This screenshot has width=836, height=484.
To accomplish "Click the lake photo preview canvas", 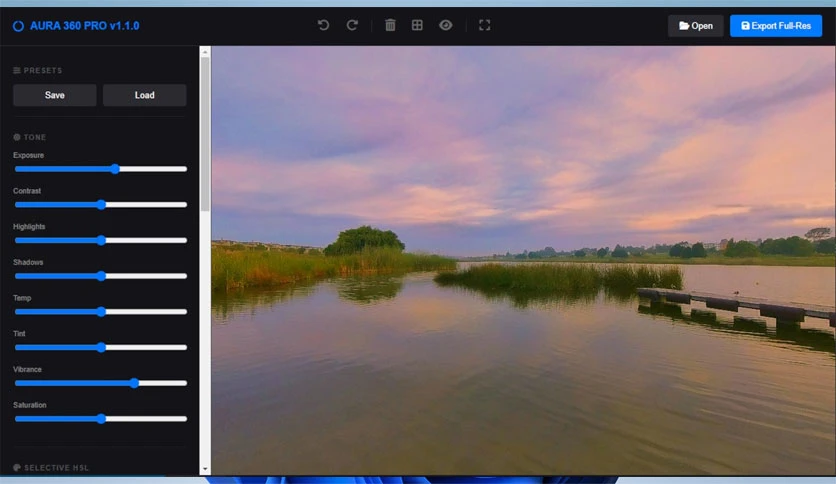I will click(523, 260).
